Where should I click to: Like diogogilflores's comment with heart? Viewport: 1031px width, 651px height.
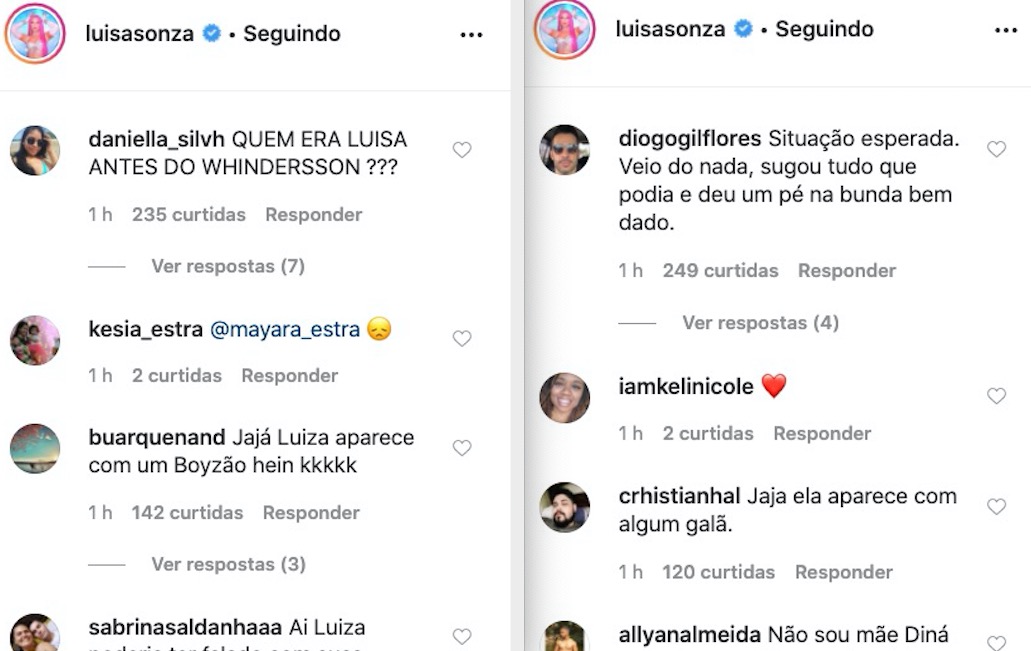click(996, 149)
